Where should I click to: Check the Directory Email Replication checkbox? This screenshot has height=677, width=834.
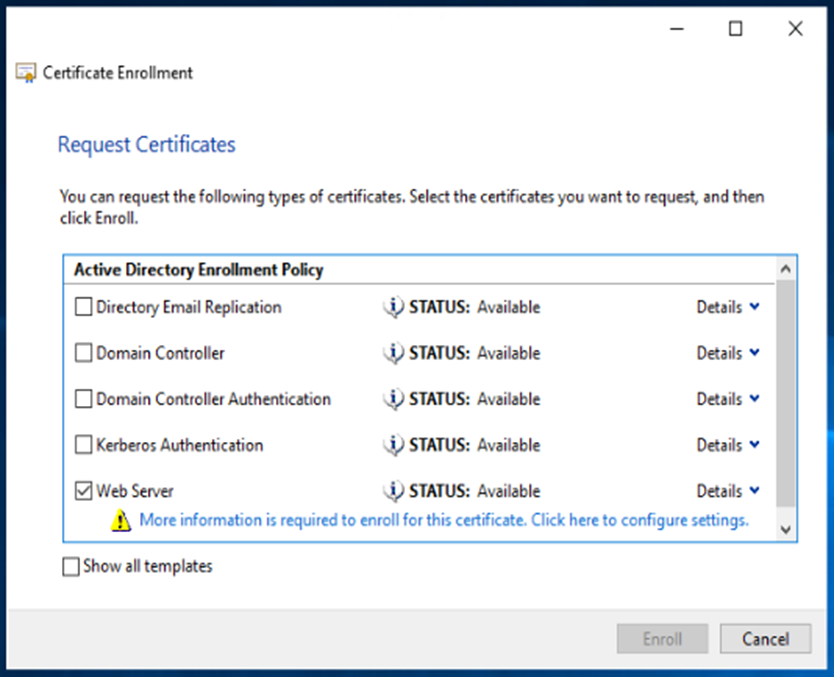tap(84, 307)
